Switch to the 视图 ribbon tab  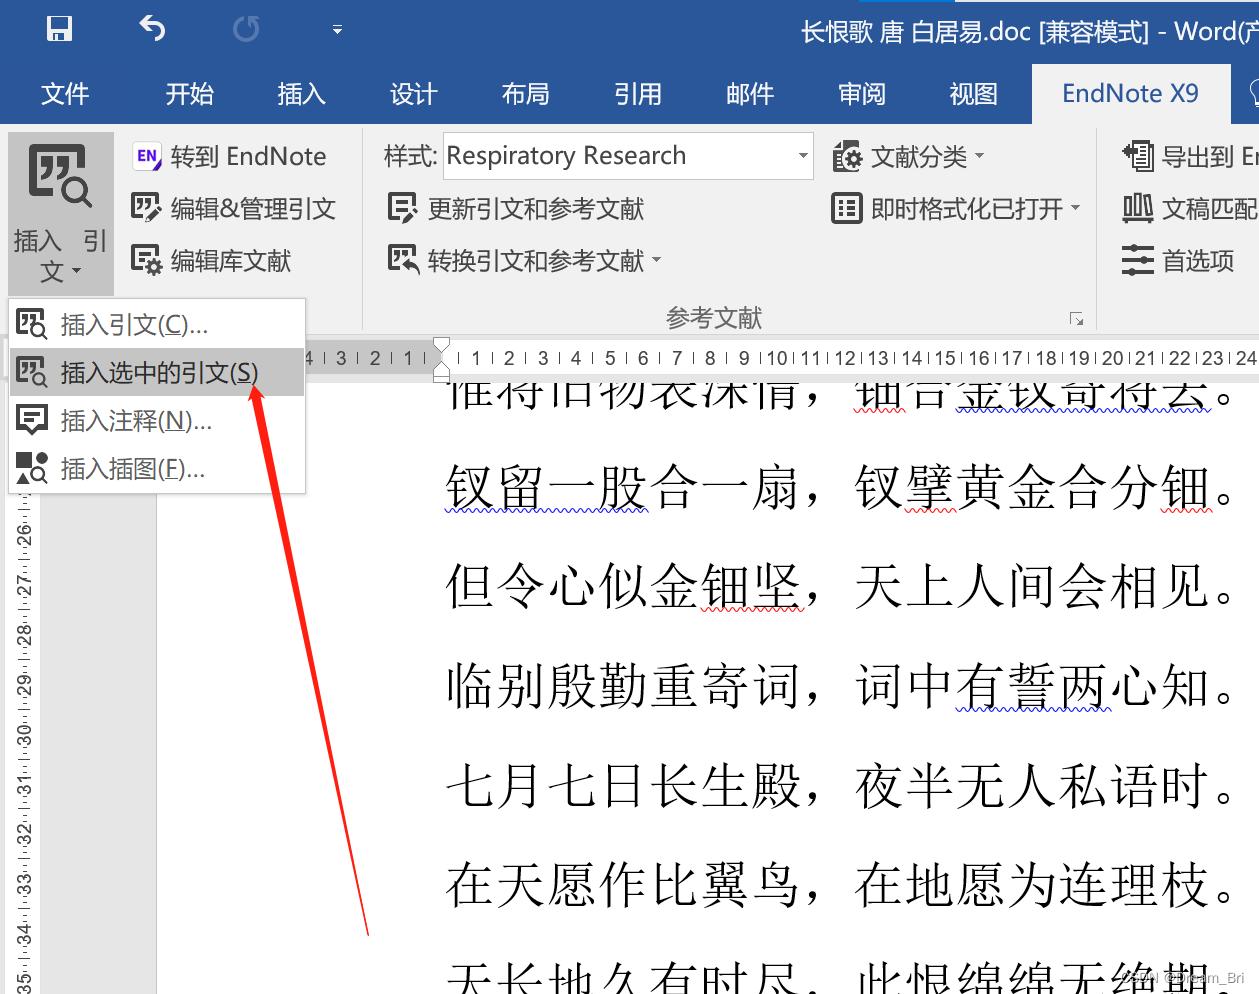(x=974, y=94)
